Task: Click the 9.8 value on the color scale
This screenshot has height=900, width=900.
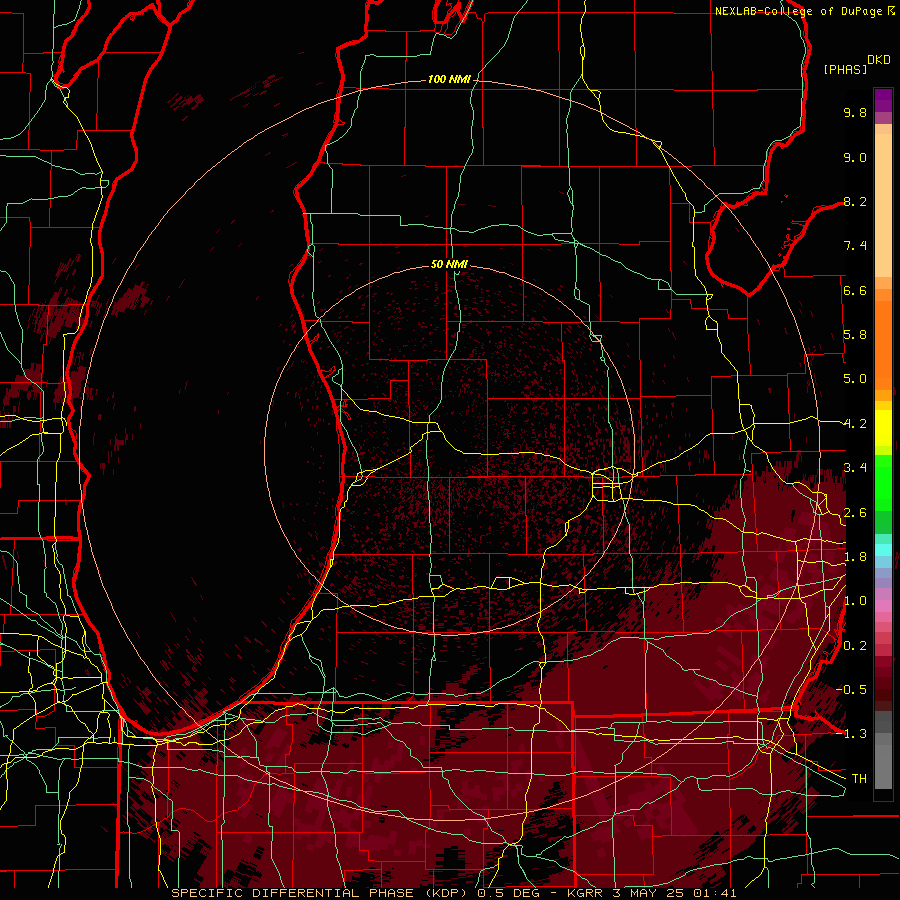Action: [855, 113]
